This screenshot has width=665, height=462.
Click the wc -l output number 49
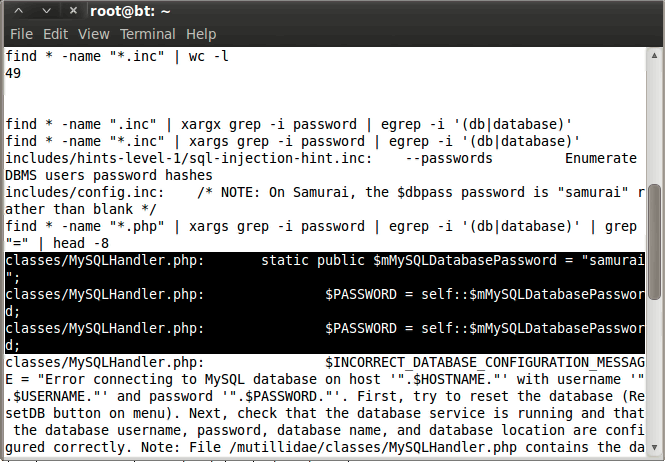(13, 73)
